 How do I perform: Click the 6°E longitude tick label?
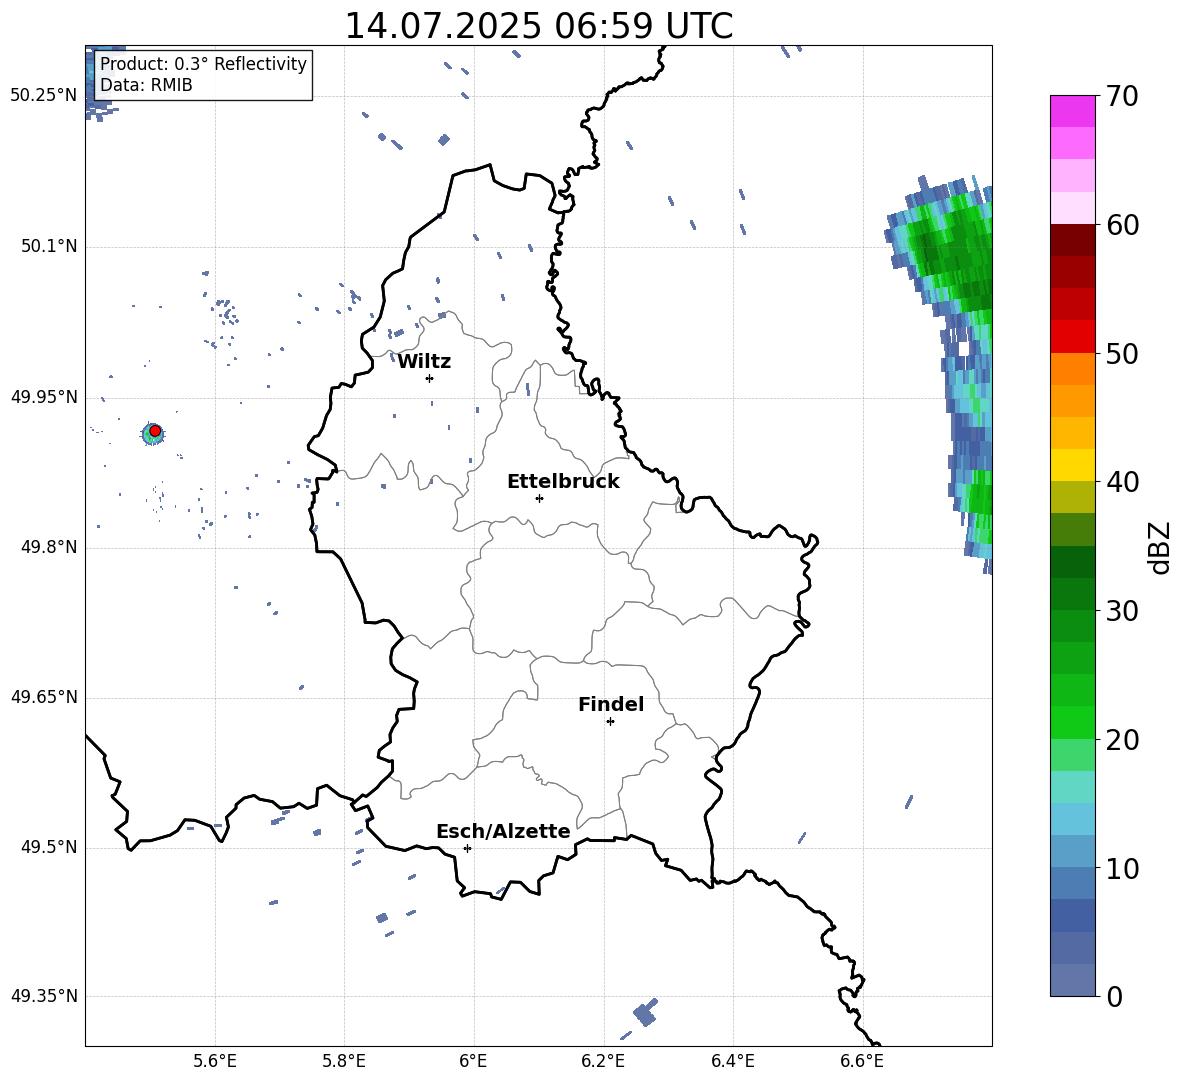[473, 1061]
